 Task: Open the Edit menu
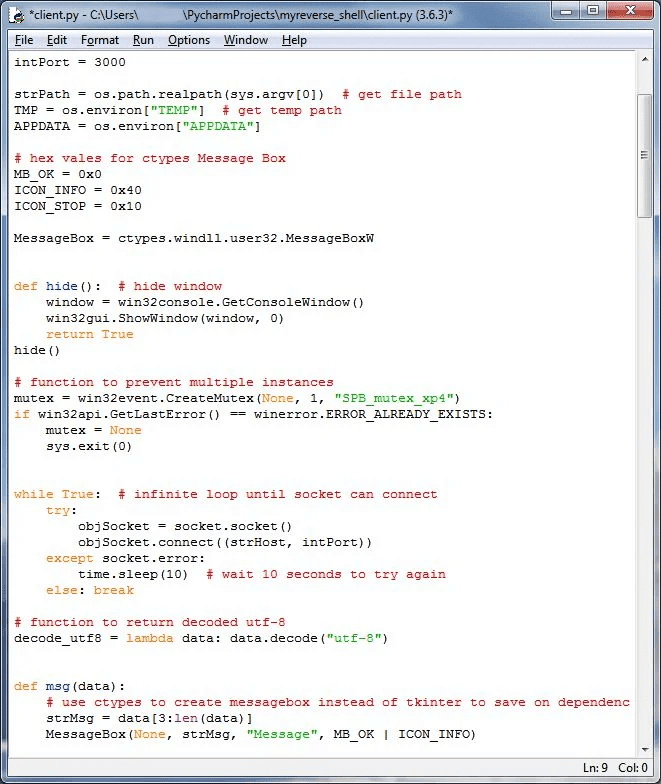[x=56, y=40]
